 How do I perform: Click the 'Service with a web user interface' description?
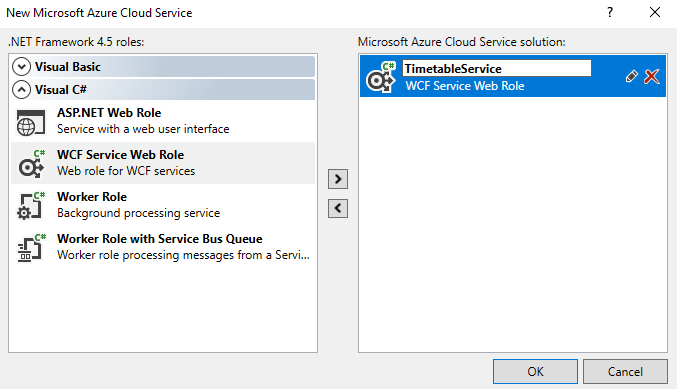(143, 129)
